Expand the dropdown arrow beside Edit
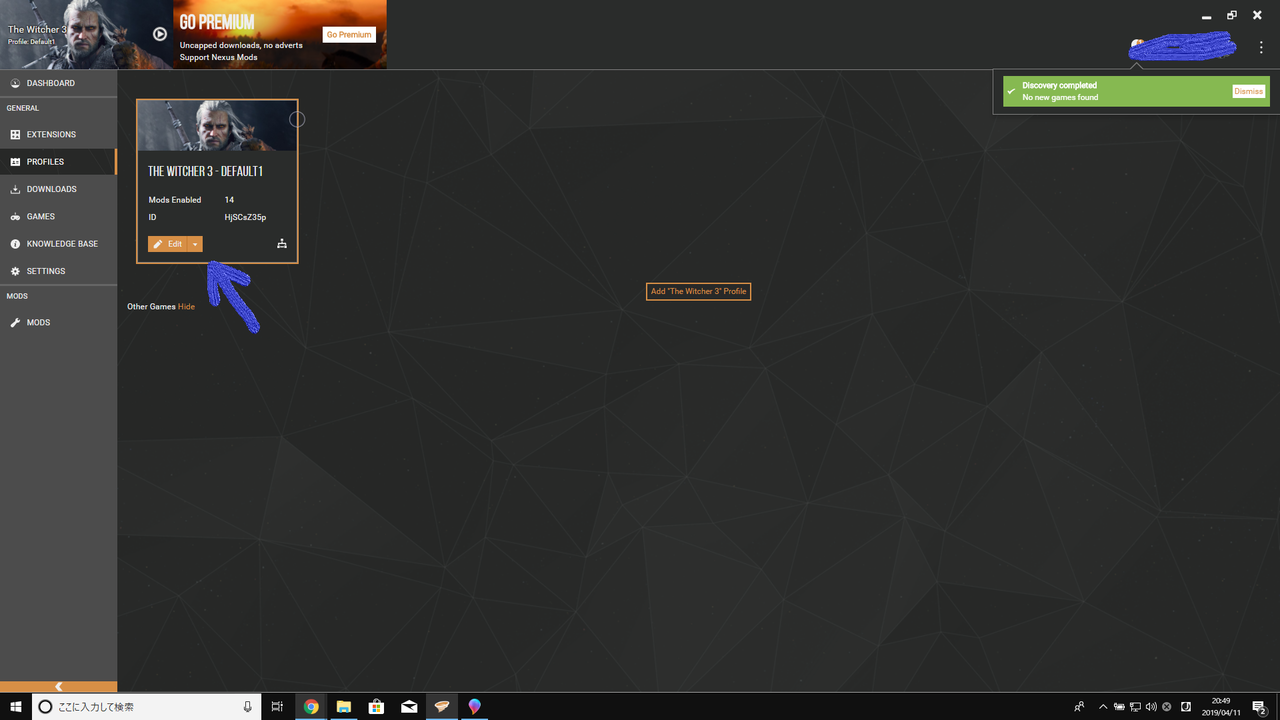 pyautogui.click(x=195, y=244)
